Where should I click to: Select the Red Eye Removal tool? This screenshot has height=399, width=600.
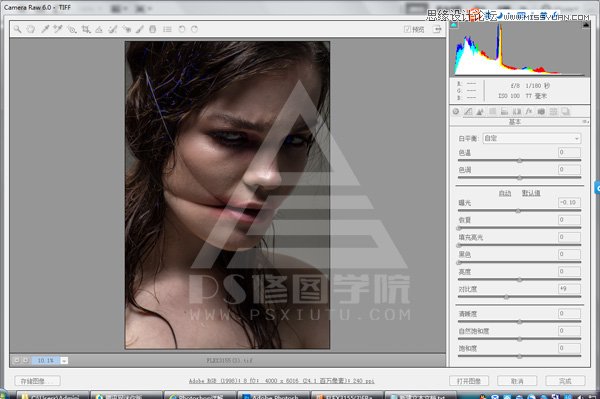pos(126,29)
